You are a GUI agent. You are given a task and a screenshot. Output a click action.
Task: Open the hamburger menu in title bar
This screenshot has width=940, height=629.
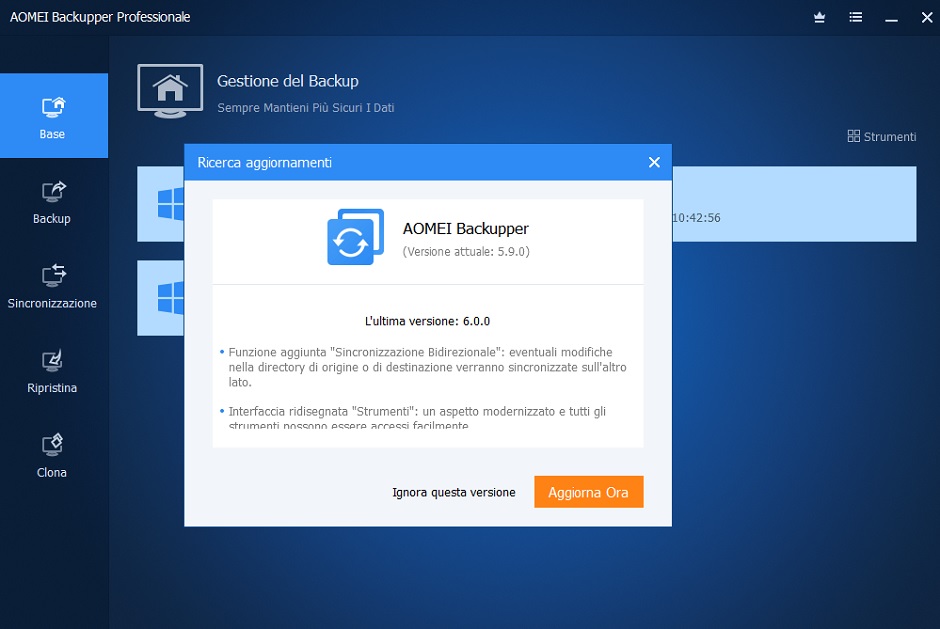coord(855,17)
